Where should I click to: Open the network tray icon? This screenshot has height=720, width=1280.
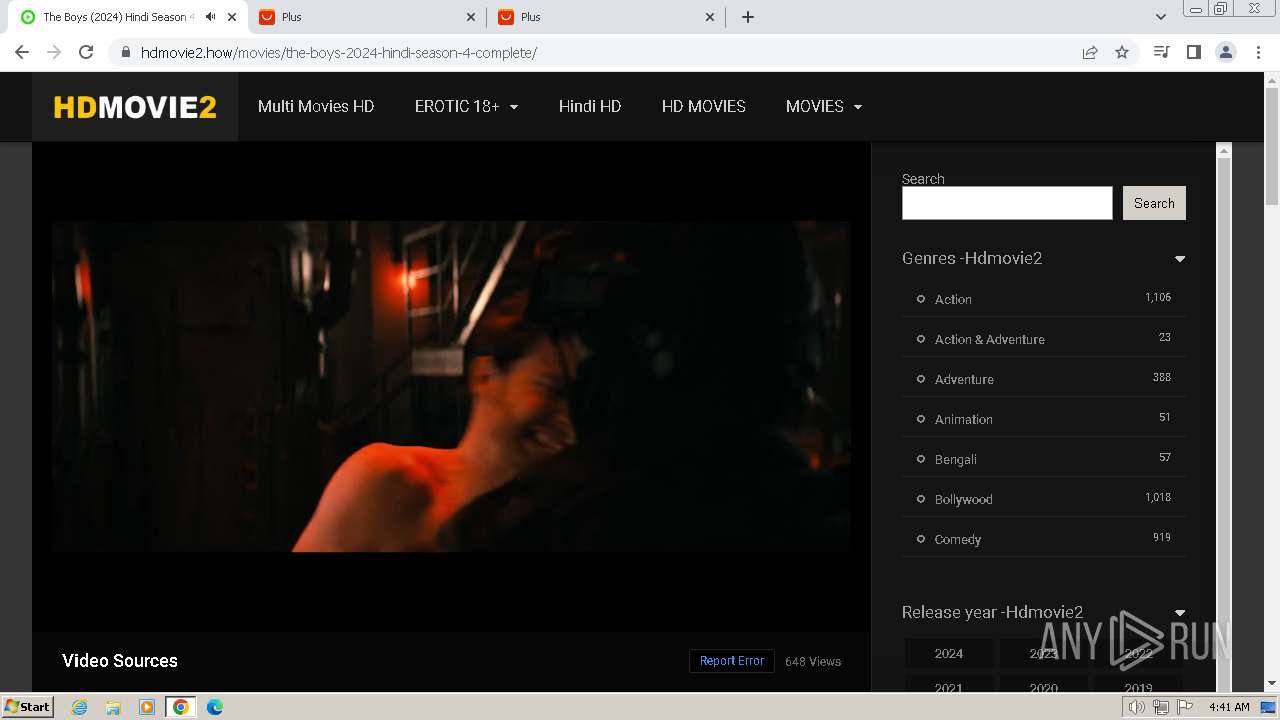click(1161, 707)
